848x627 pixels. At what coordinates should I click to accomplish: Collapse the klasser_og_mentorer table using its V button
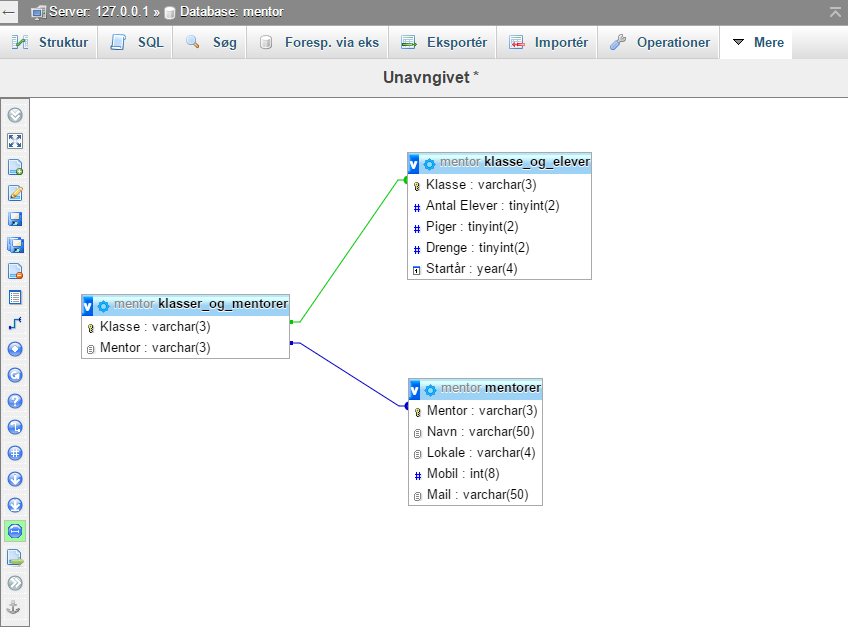pyautogui.click(x=88, y=306)
